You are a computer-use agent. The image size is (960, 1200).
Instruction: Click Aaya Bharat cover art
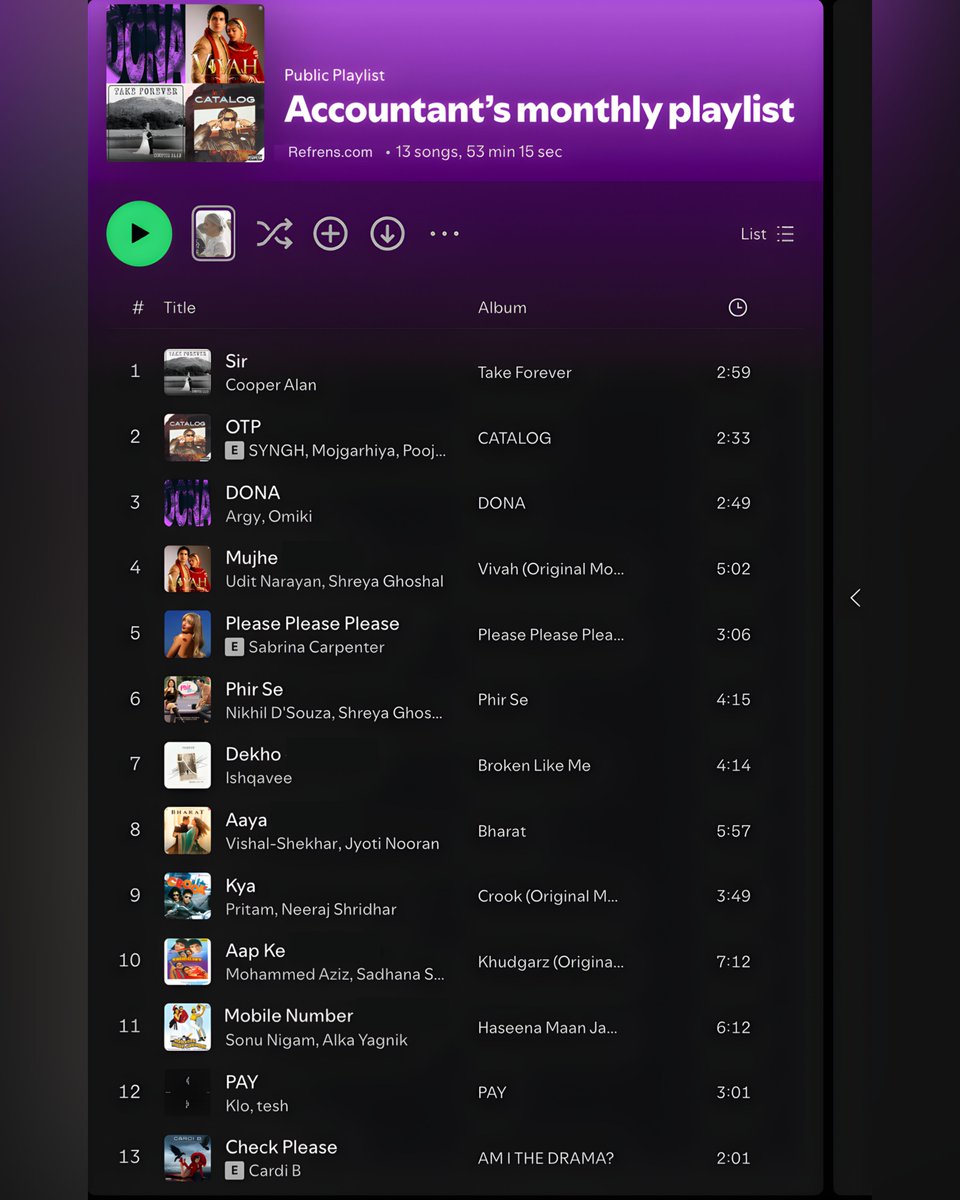coord(187,831)
